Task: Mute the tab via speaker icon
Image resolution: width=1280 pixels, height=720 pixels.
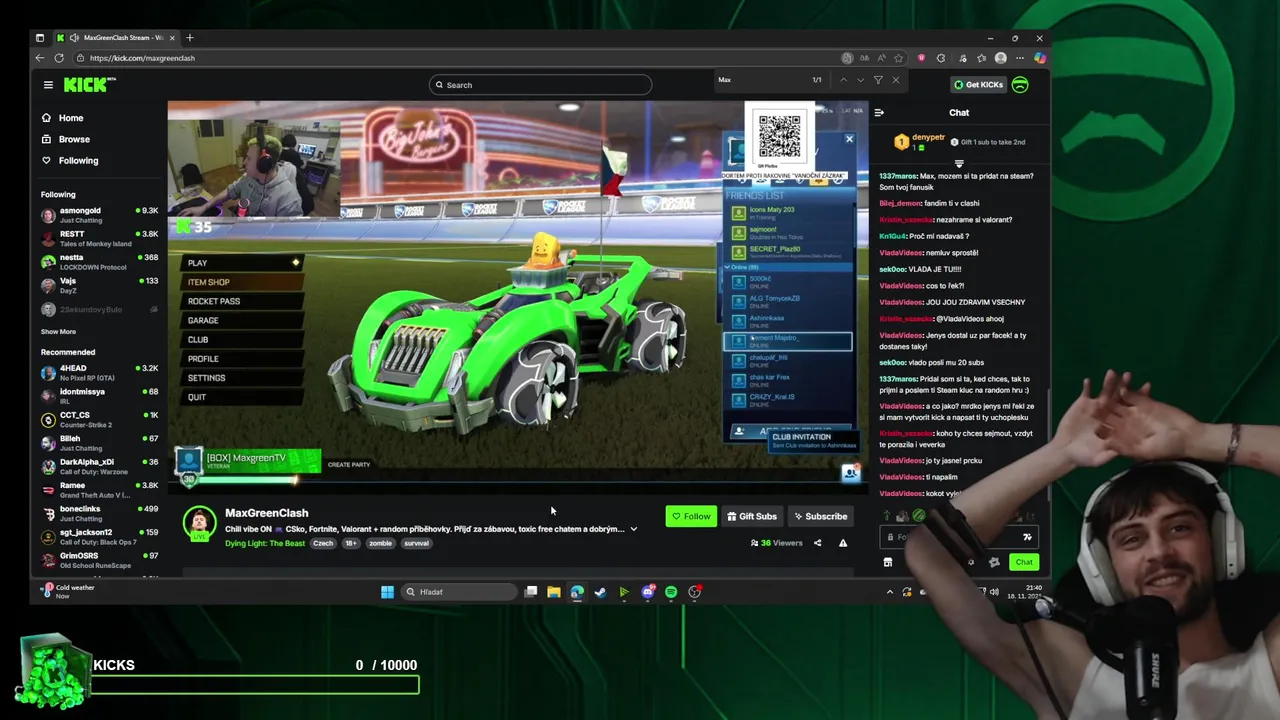Action: coord(74,38)
